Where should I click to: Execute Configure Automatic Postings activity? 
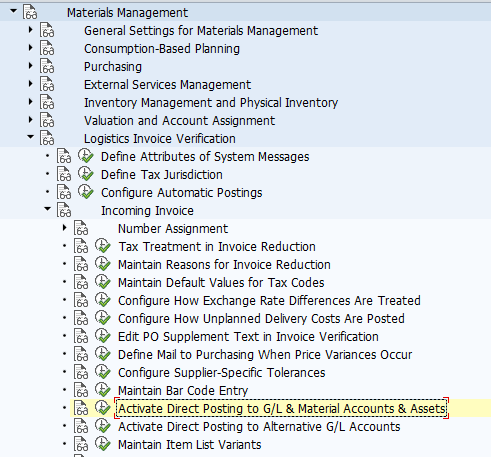tap(86, 192)
